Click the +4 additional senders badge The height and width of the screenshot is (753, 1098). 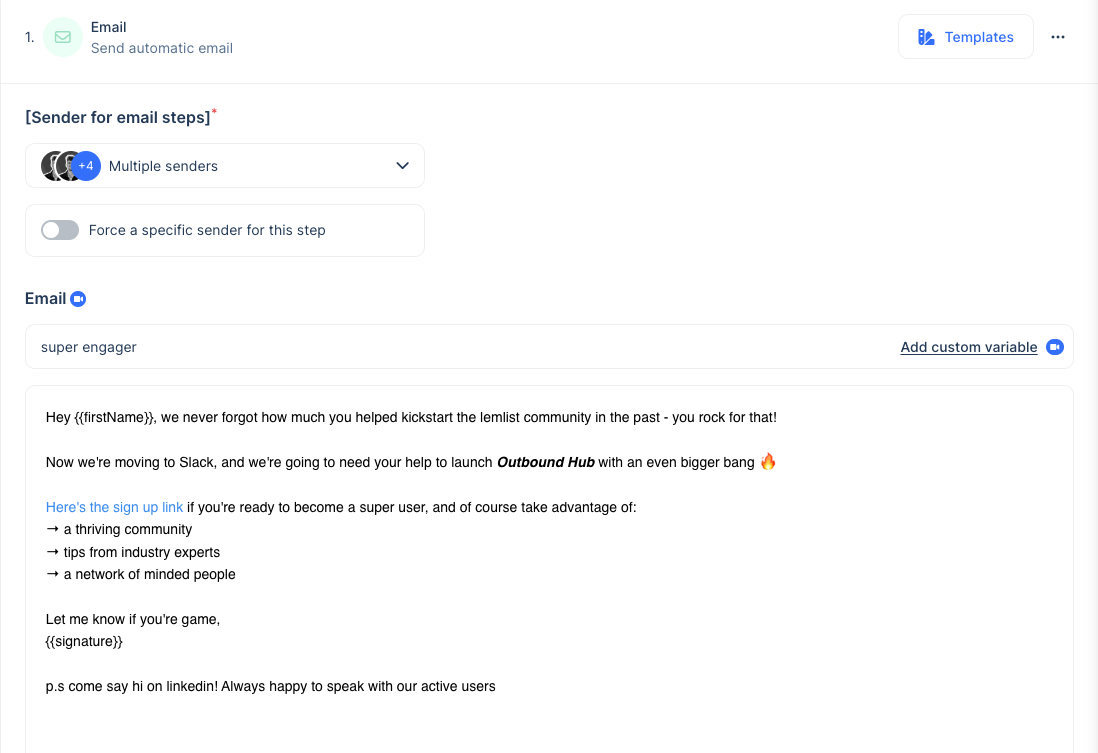(x=85, y=166)
